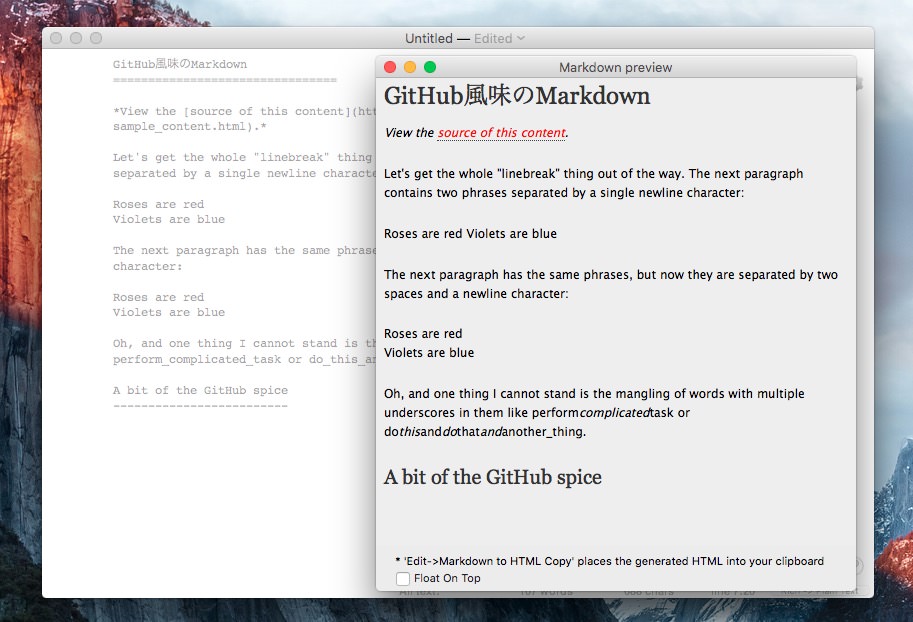Close the Markdown preview window

click(x=390, y=67)
